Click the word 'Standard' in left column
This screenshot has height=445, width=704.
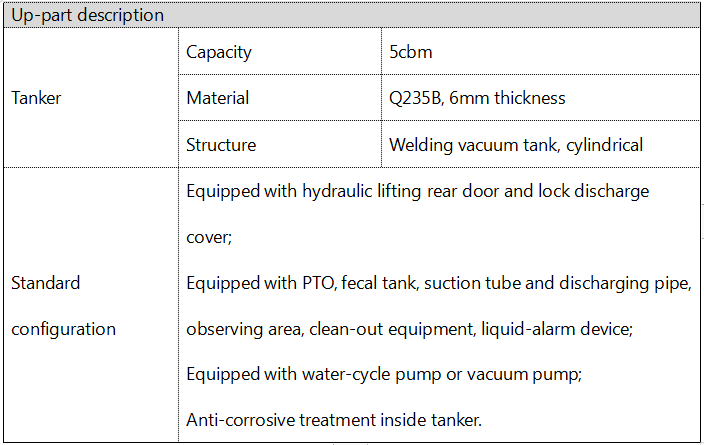point(45,283)
